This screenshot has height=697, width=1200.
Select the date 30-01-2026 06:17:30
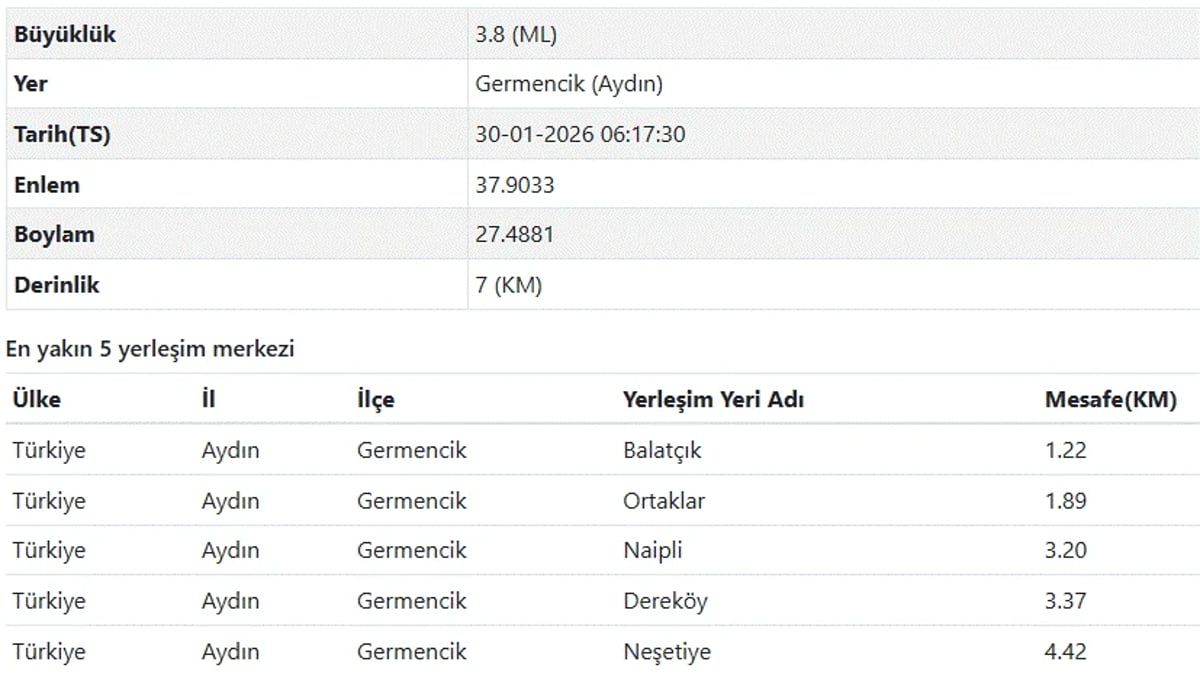(580, 135)
